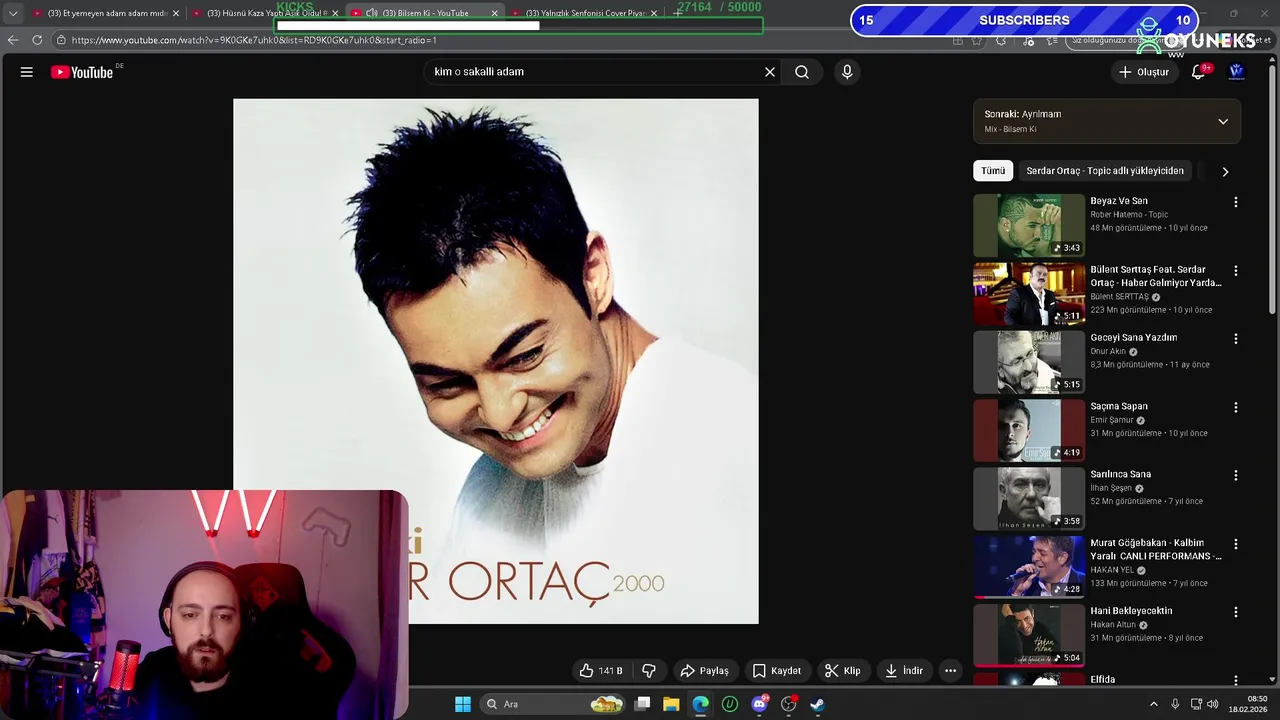Close the Et yemeyen adam tab

coord(176,13)
